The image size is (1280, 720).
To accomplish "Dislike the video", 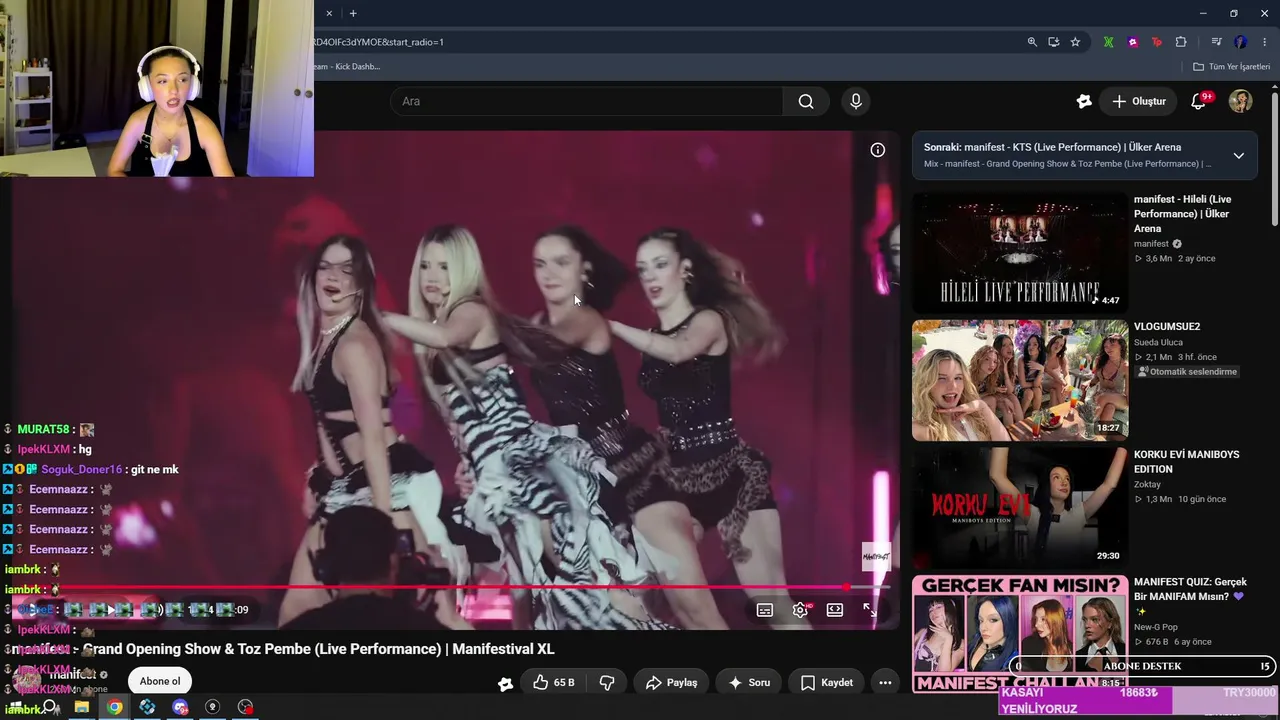I will pos(607,683).
